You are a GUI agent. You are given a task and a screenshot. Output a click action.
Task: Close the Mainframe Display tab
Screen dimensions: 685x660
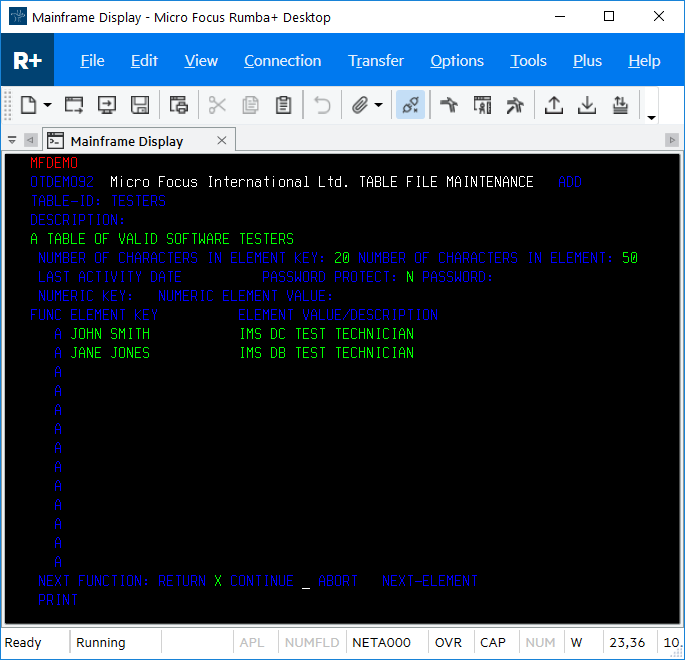click(222, 141)
